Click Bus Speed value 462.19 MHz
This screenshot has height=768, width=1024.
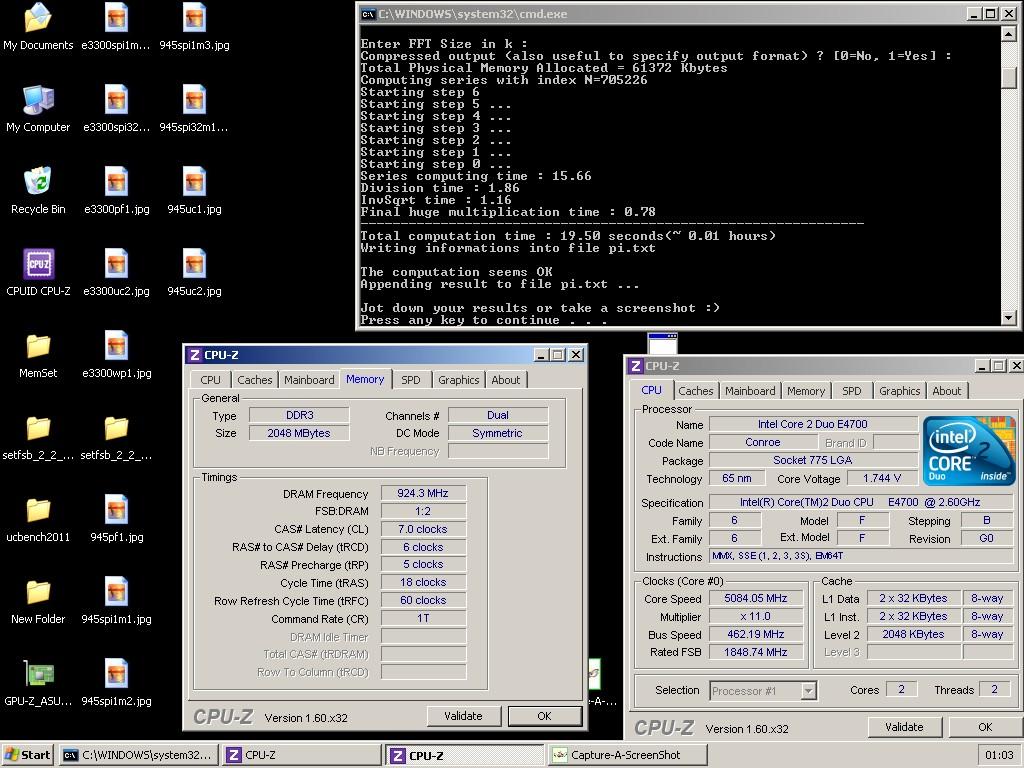[756, 634]
